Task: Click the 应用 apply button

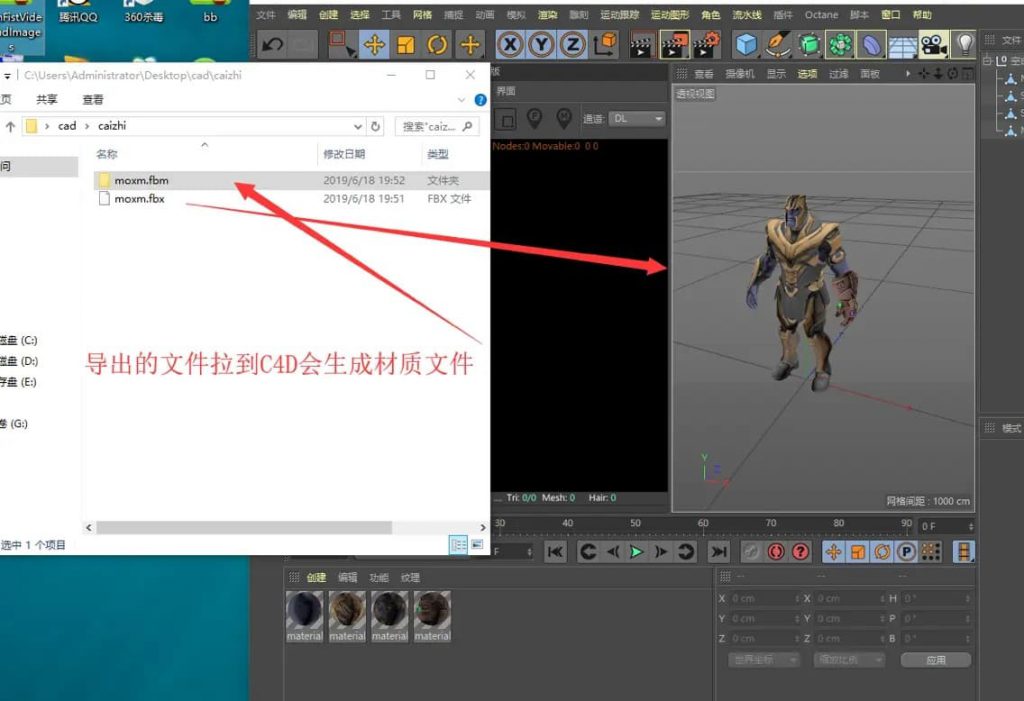Action: tap(936, 660)
